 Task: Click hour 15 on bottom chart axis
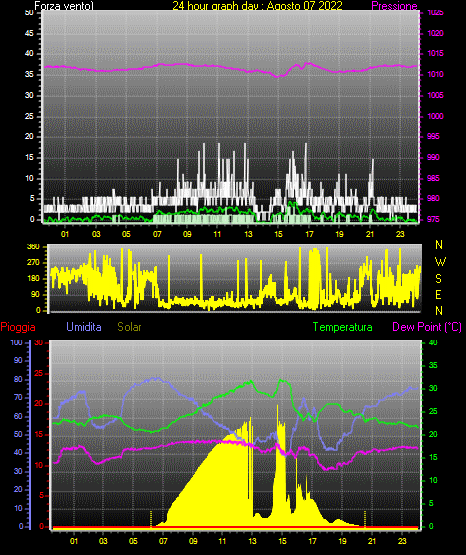pos(282,541)
